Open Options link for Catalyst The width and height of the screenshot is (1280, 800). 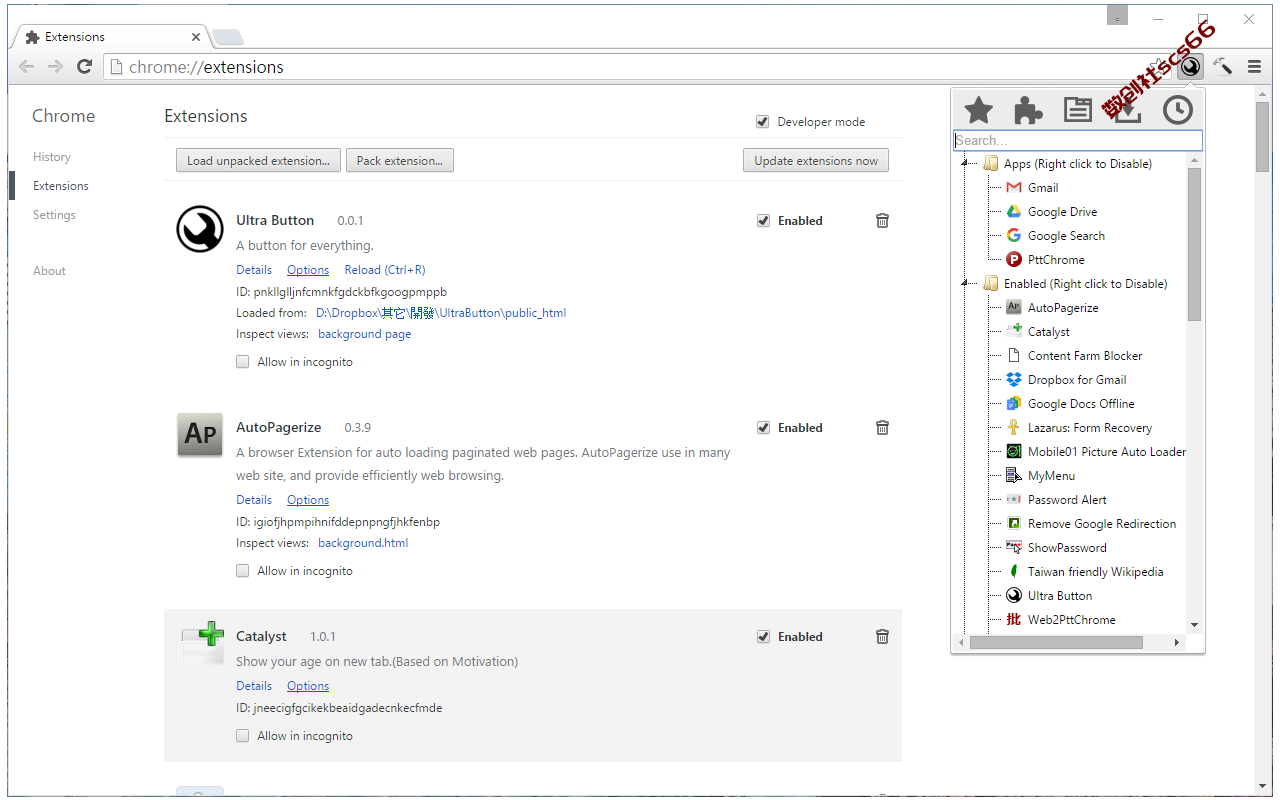point(308,686)
